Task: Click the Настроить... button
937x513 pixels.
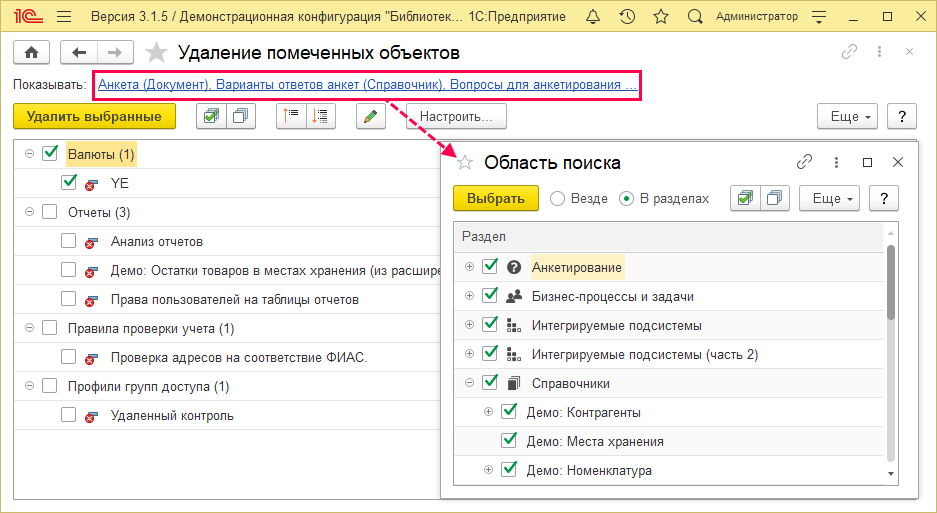Action: [x=457, y=116]
